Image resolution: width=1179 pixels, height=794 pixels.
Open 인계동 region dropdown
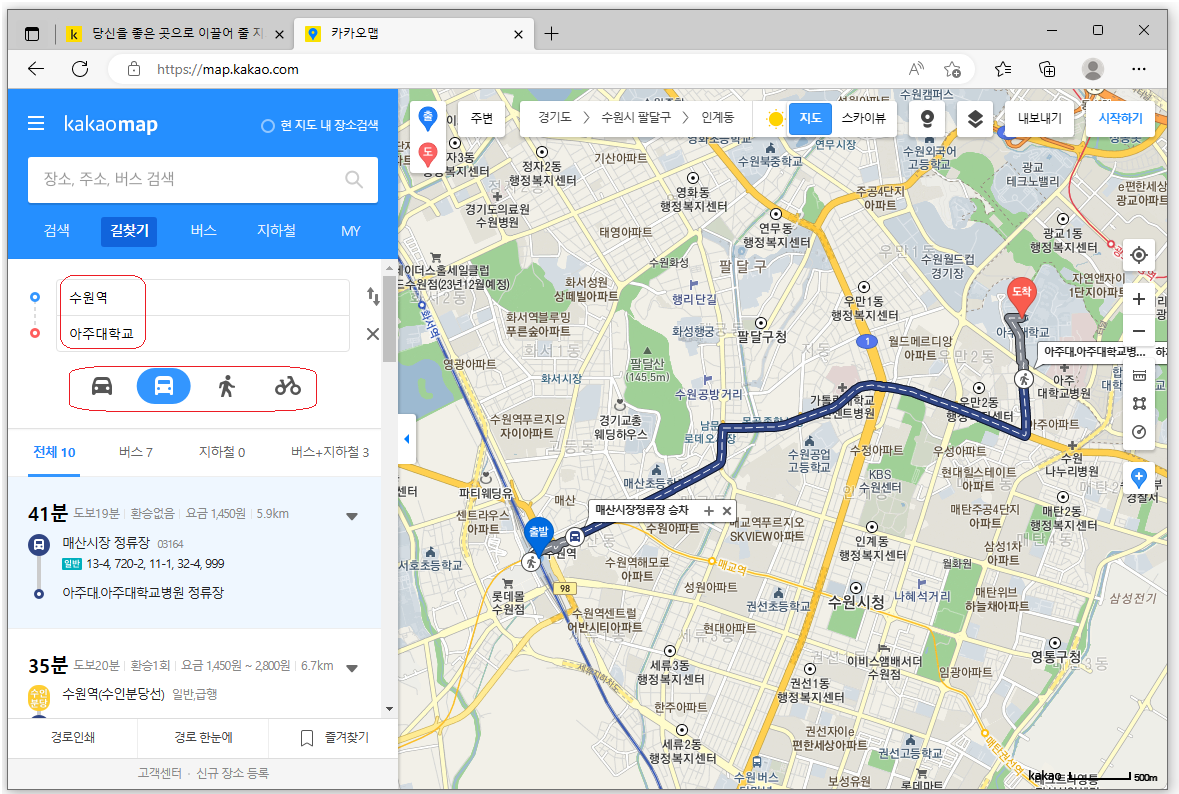[717, 117]
